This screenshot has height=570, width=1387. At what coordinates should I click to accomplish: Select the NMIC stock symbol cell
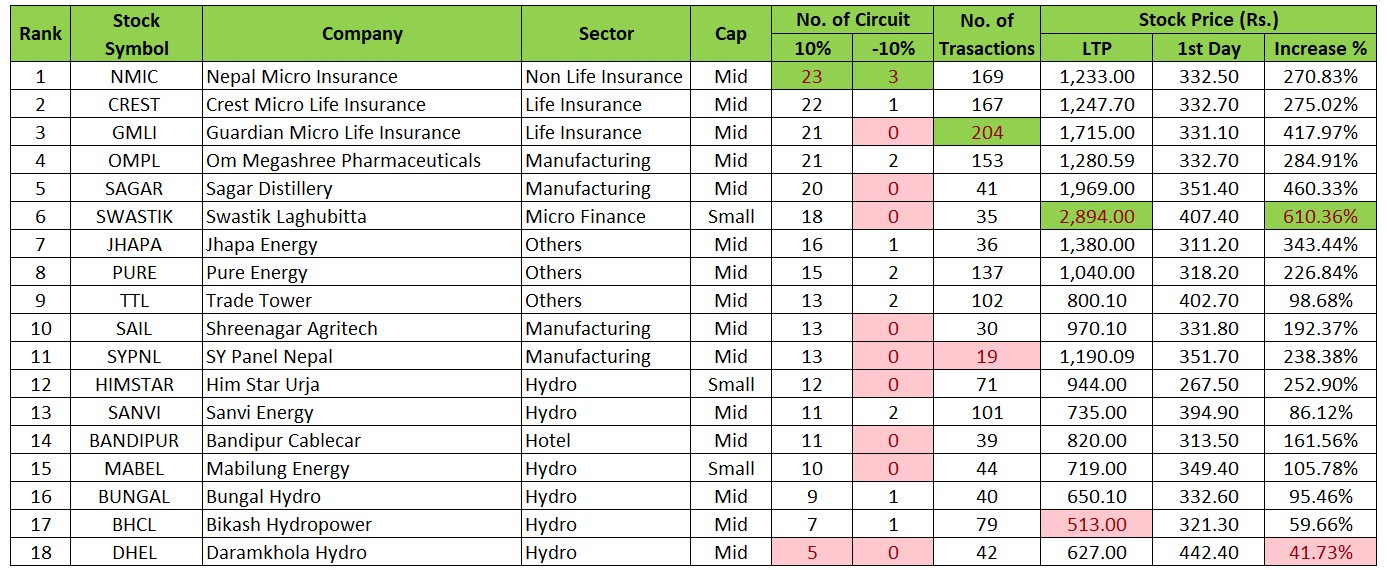pos(137,77)
